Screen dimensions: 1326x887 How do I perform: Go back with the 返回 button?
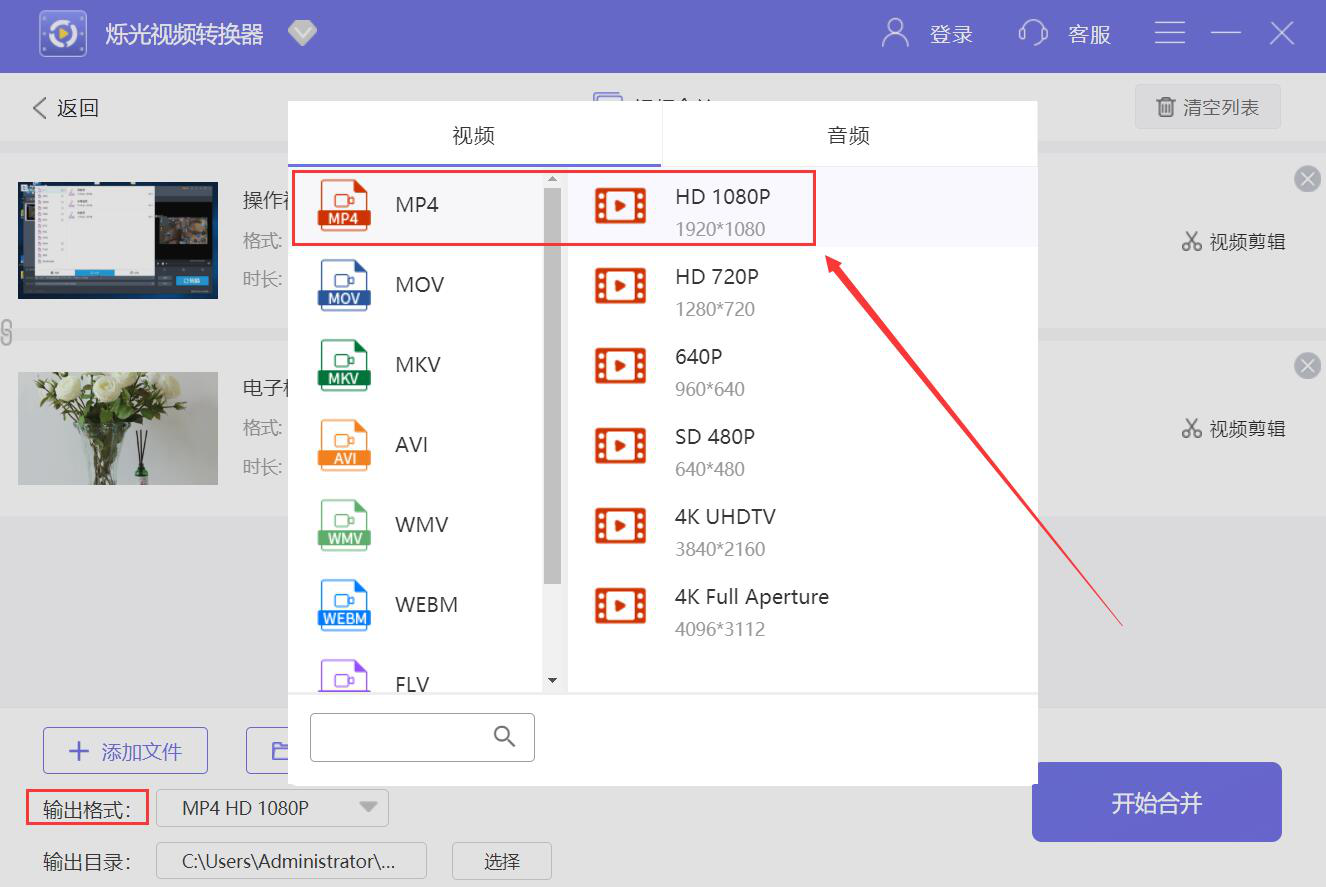(66, 108)
